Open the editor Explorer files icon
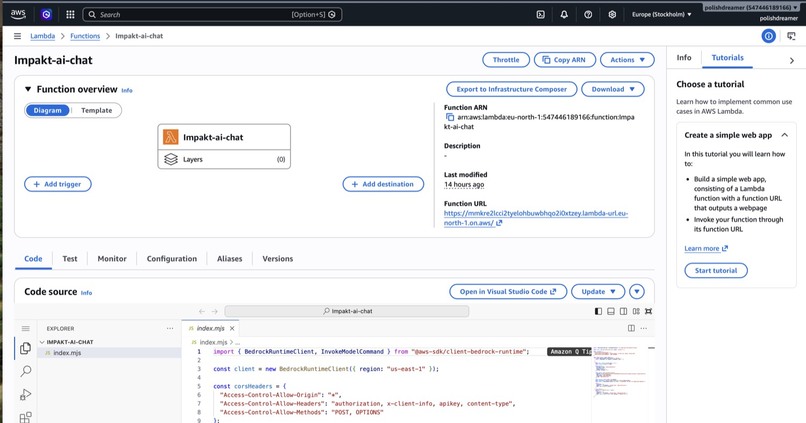This screenshot has height=423, width=806. (25, 348)
